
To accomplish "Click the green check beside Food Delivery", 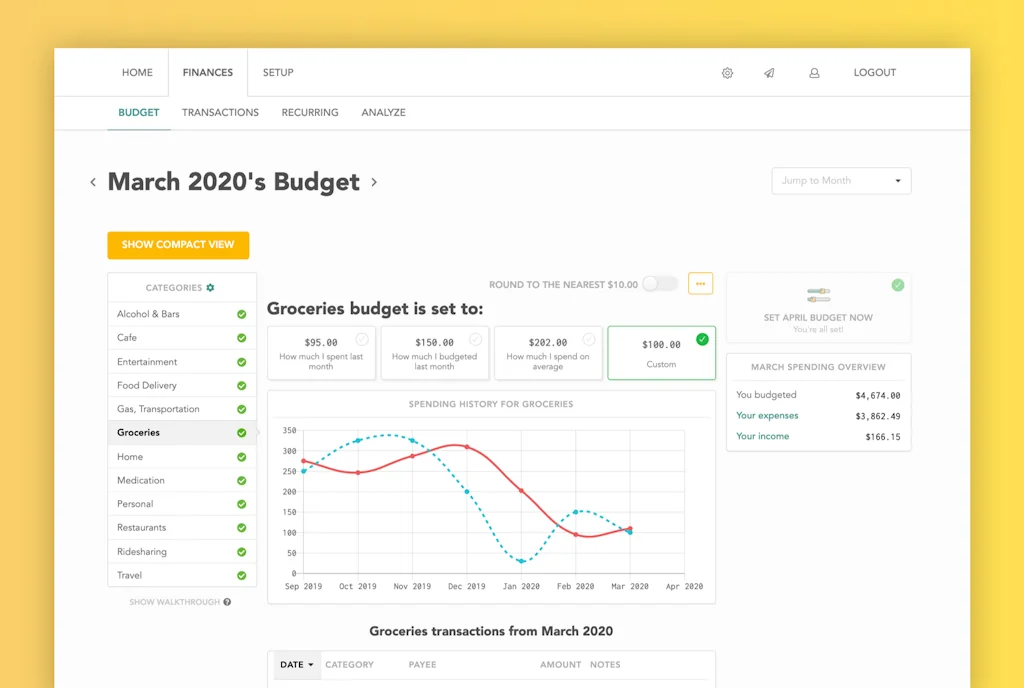I will tap(242, 386).
